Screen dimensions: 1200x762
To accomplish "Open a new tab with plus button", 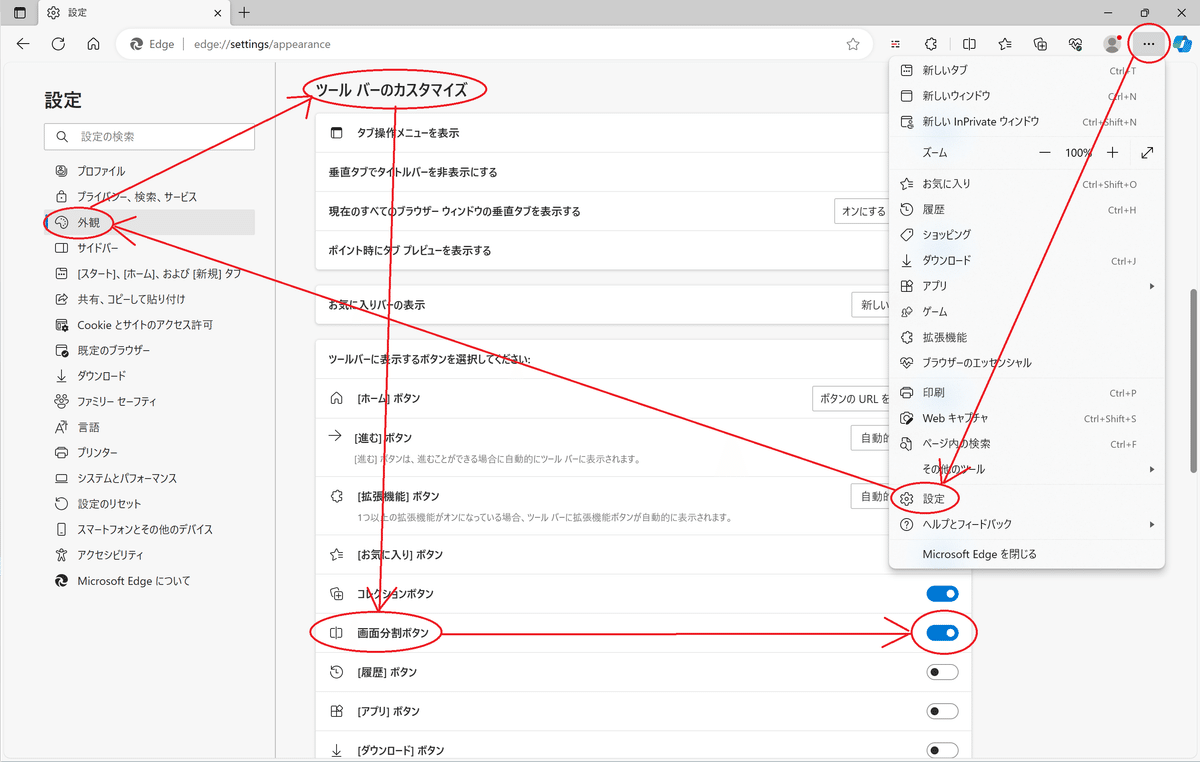I will click(x=244, y=13).
